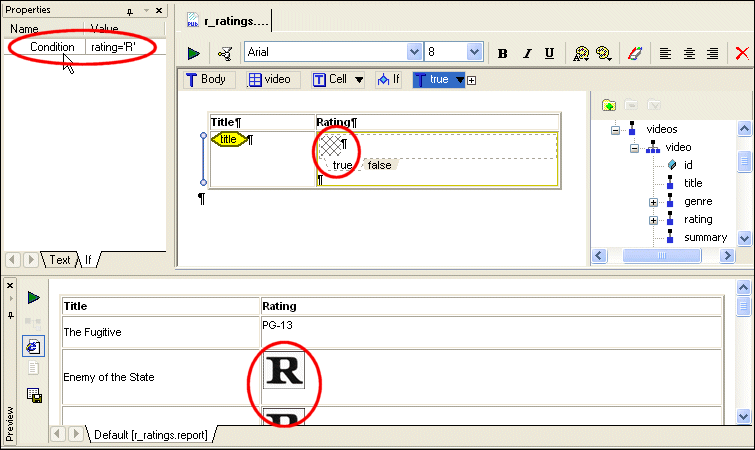This screenshot has width=755, height=450.
Task: Click the green run report button in toolbar
Action: 194,53
